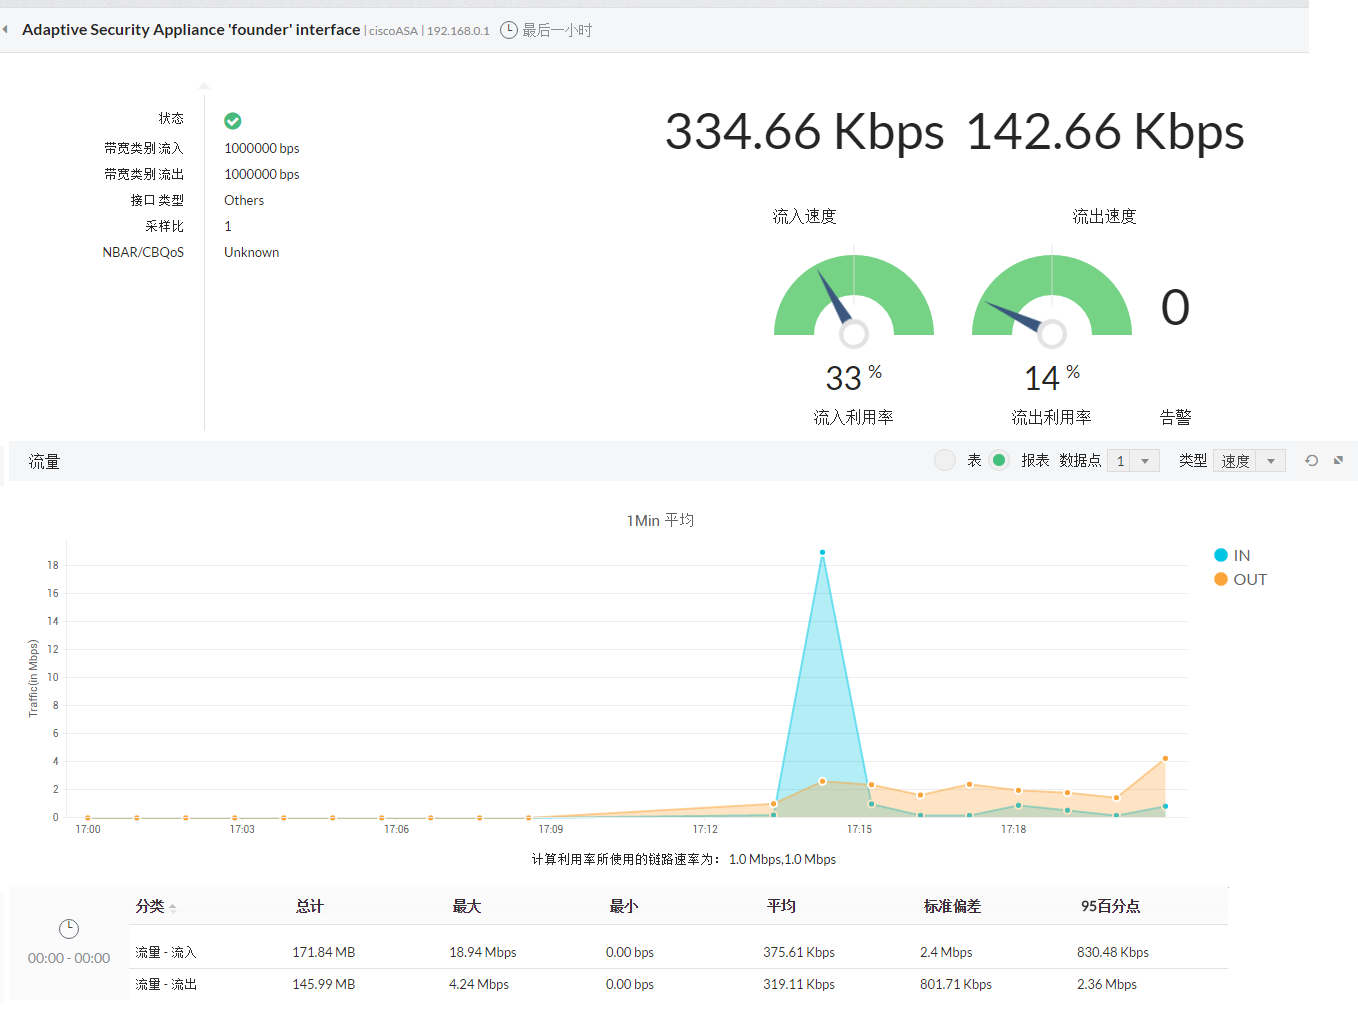Click the clock icon above 00:00 - 00:00

tap(69, 929)
